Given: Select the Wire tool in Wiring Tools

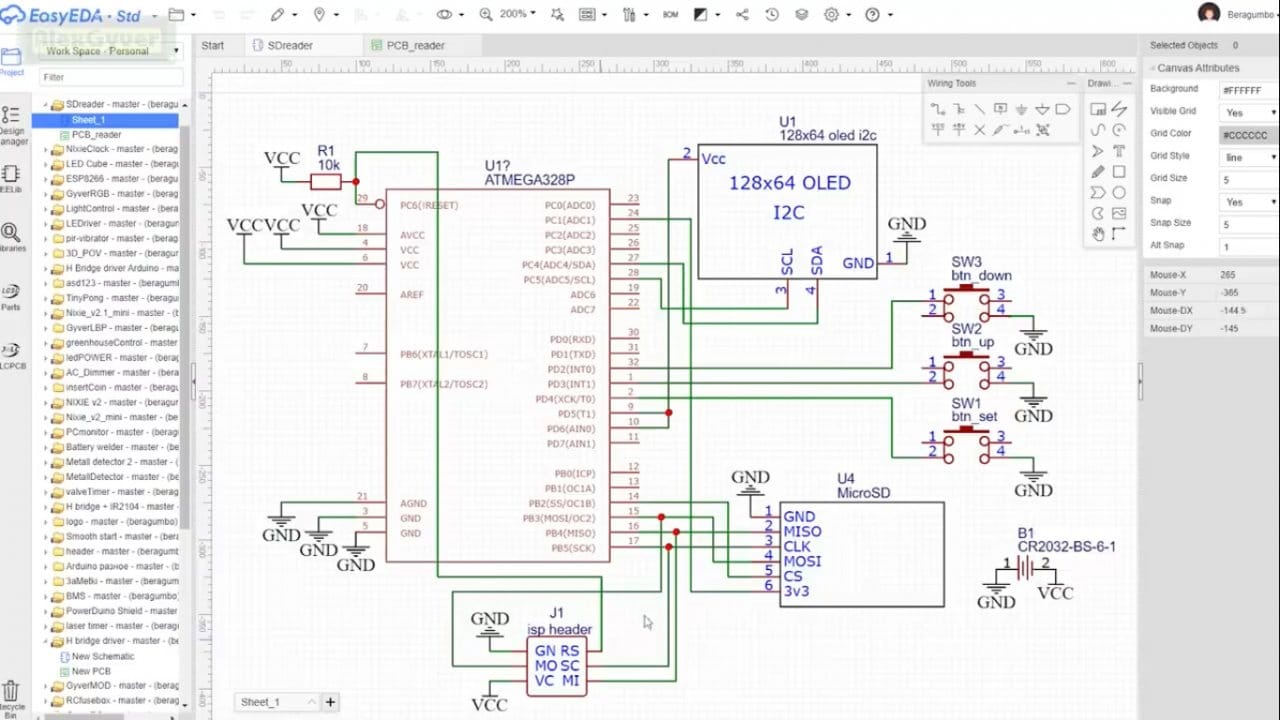Looking at the screenshot, I should [x=938, y=109].
